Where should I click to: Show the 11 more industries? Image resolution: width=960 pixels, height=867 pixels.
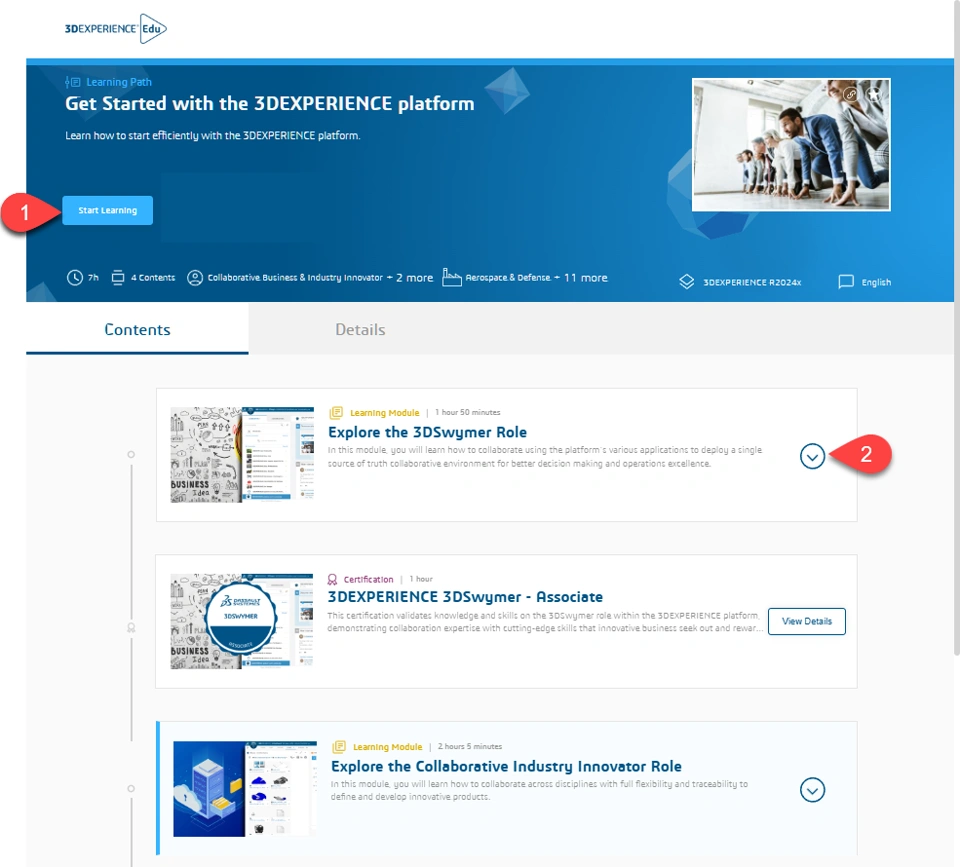point(581,277)
